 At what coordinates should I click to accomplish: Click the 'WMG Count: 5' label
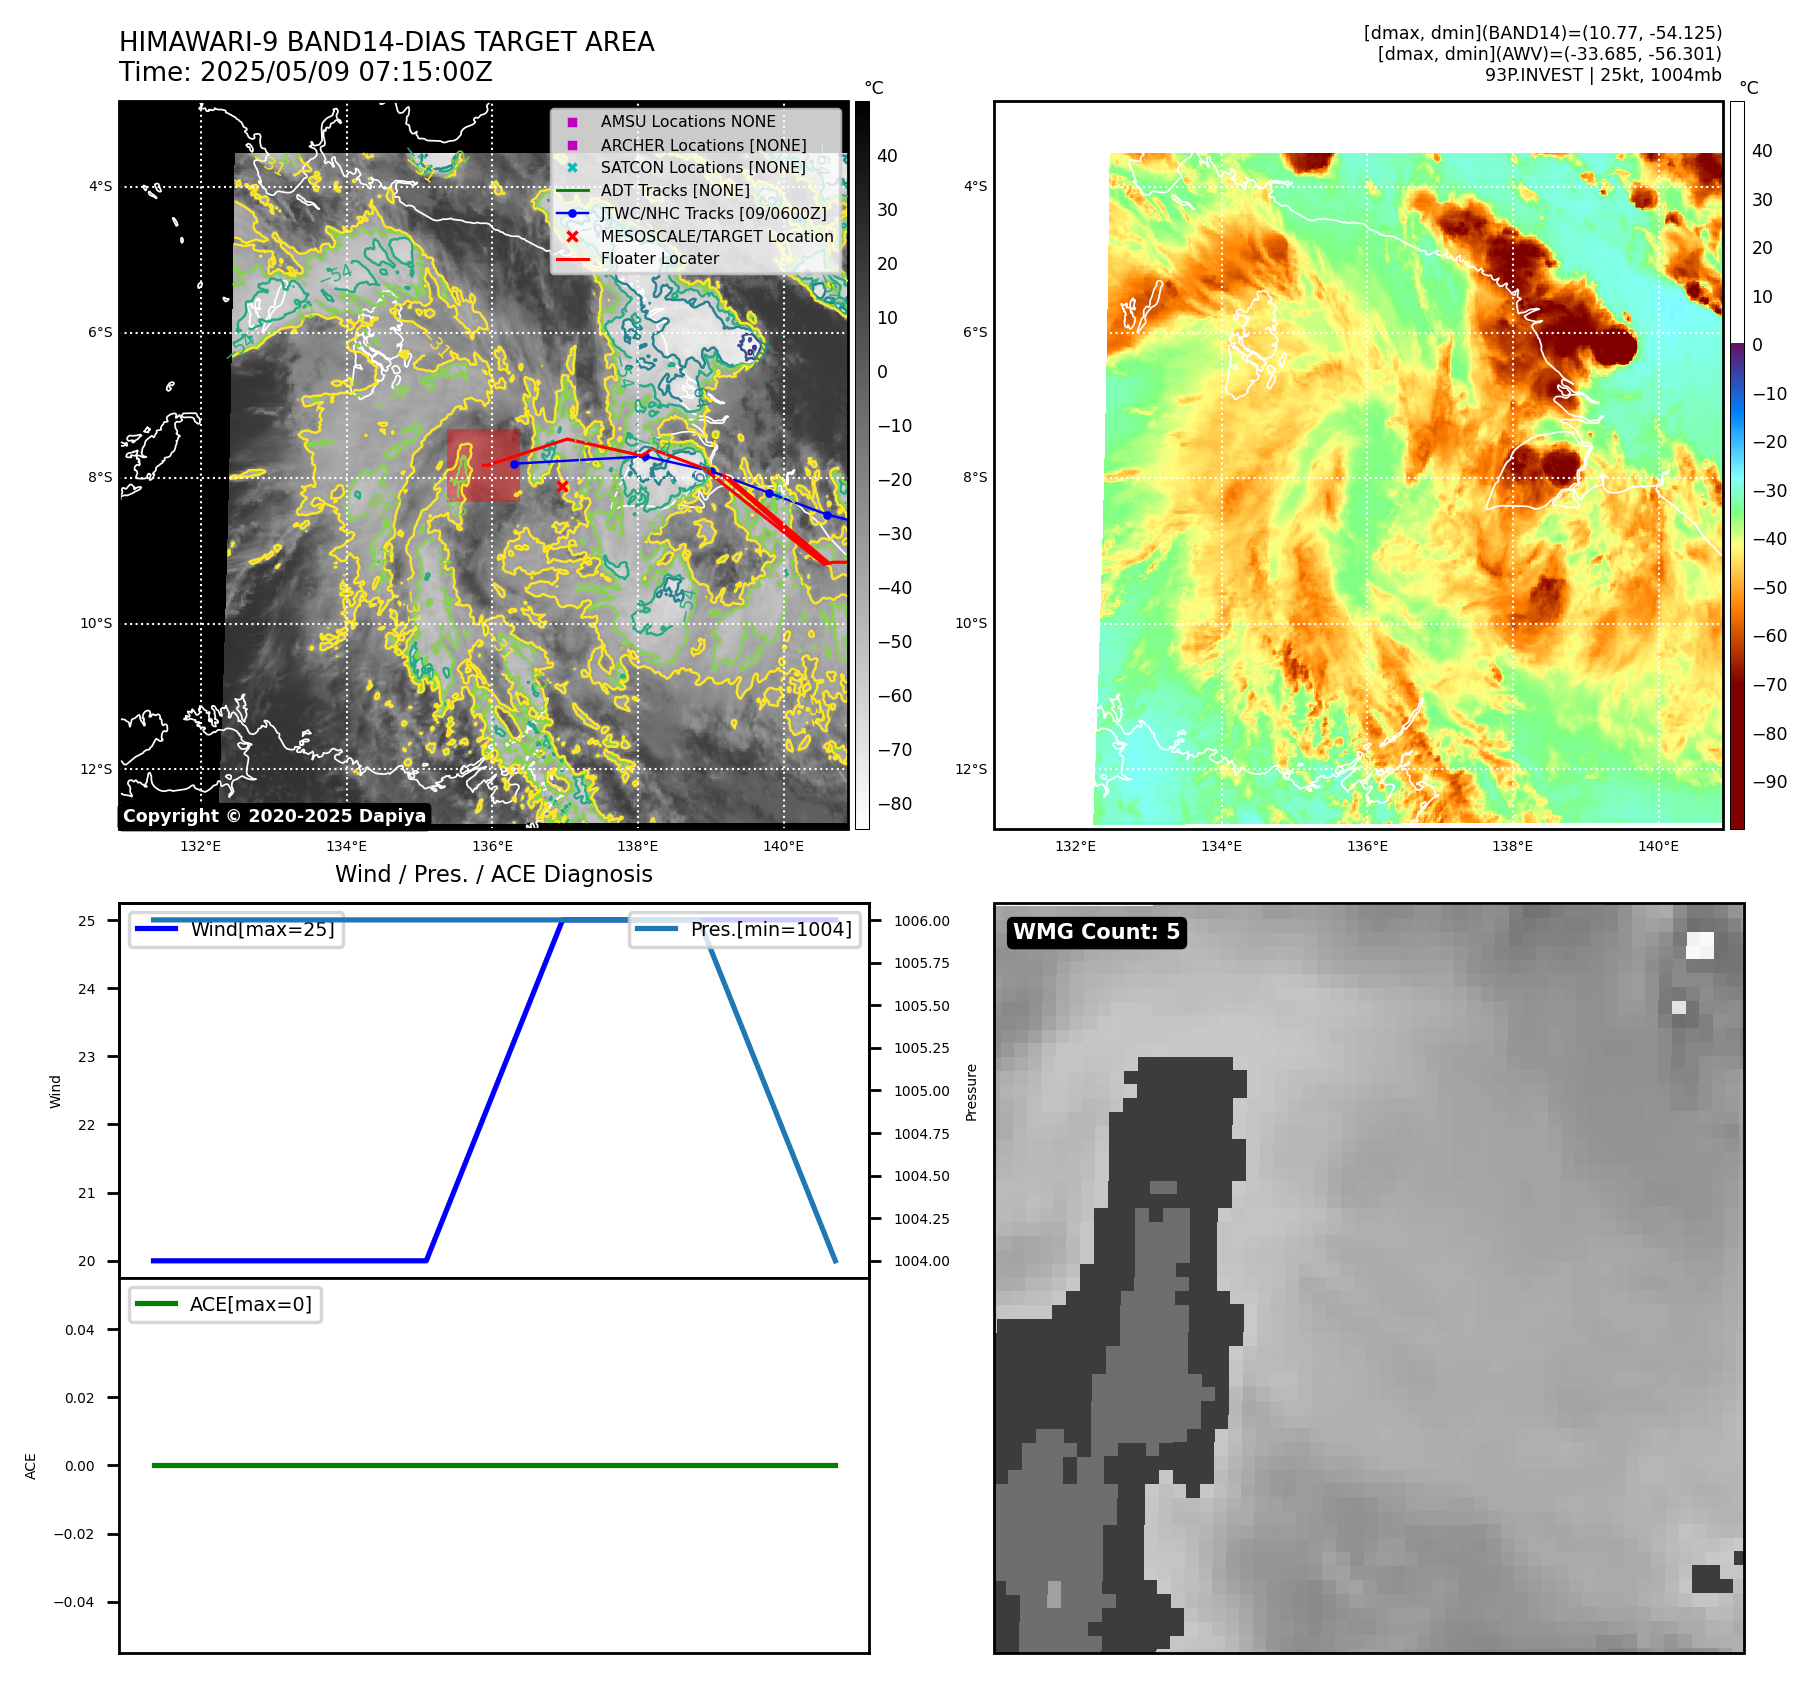1097,932
